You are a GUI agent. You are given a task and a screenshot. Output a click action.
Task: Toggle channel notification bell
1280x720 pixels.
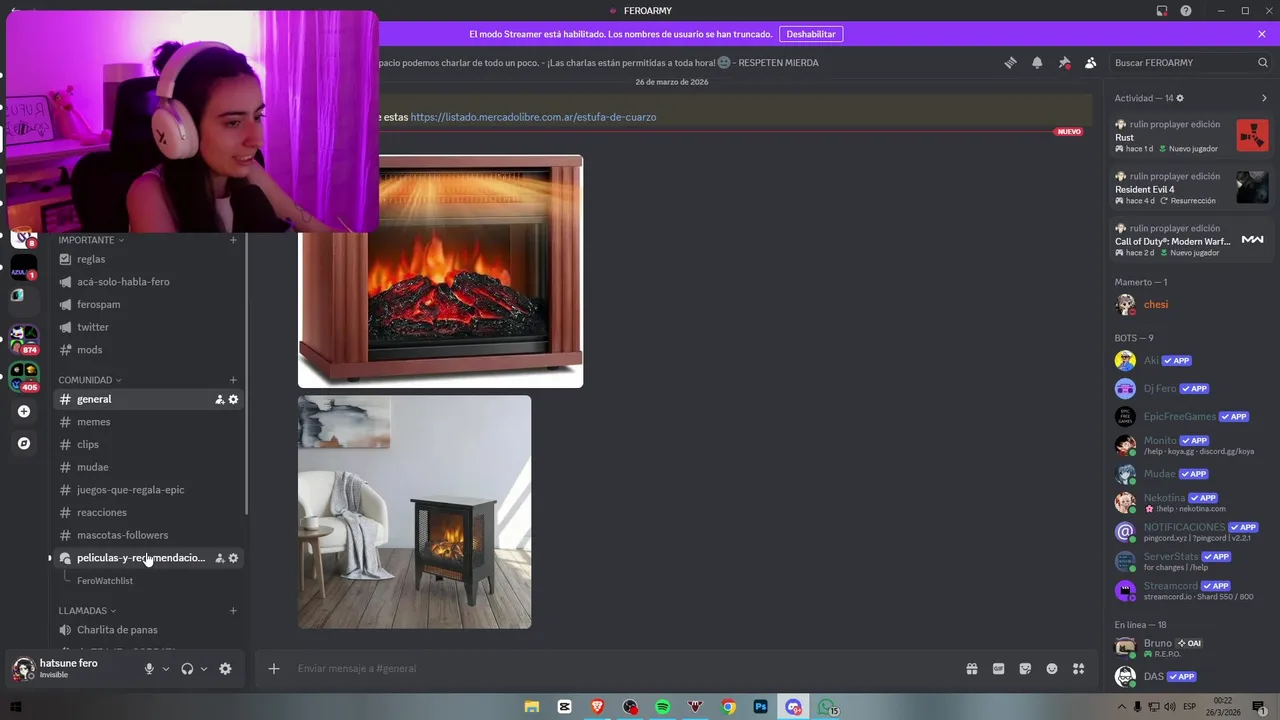coord(1037,62)
